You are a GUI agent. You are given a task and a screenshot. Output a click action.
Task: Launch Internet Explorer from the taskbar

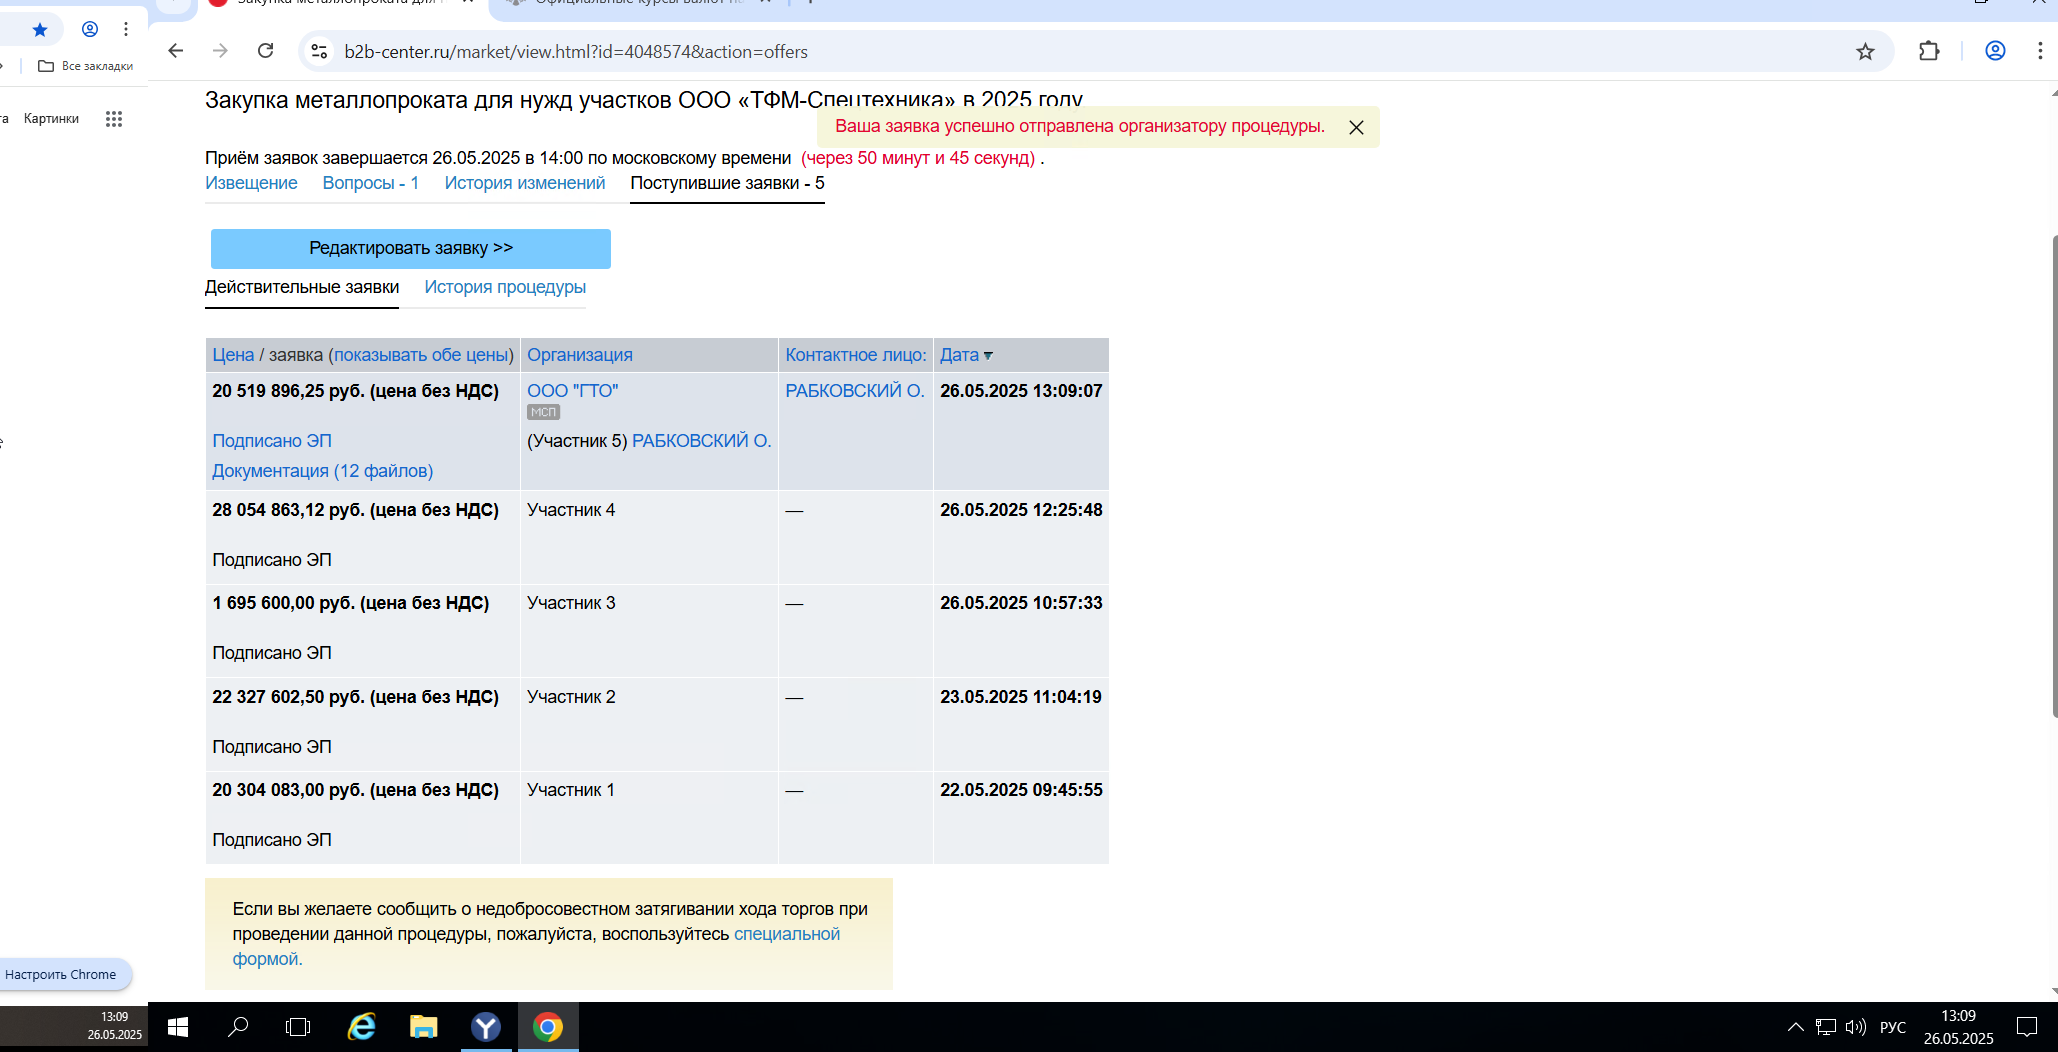[361, 1027]
